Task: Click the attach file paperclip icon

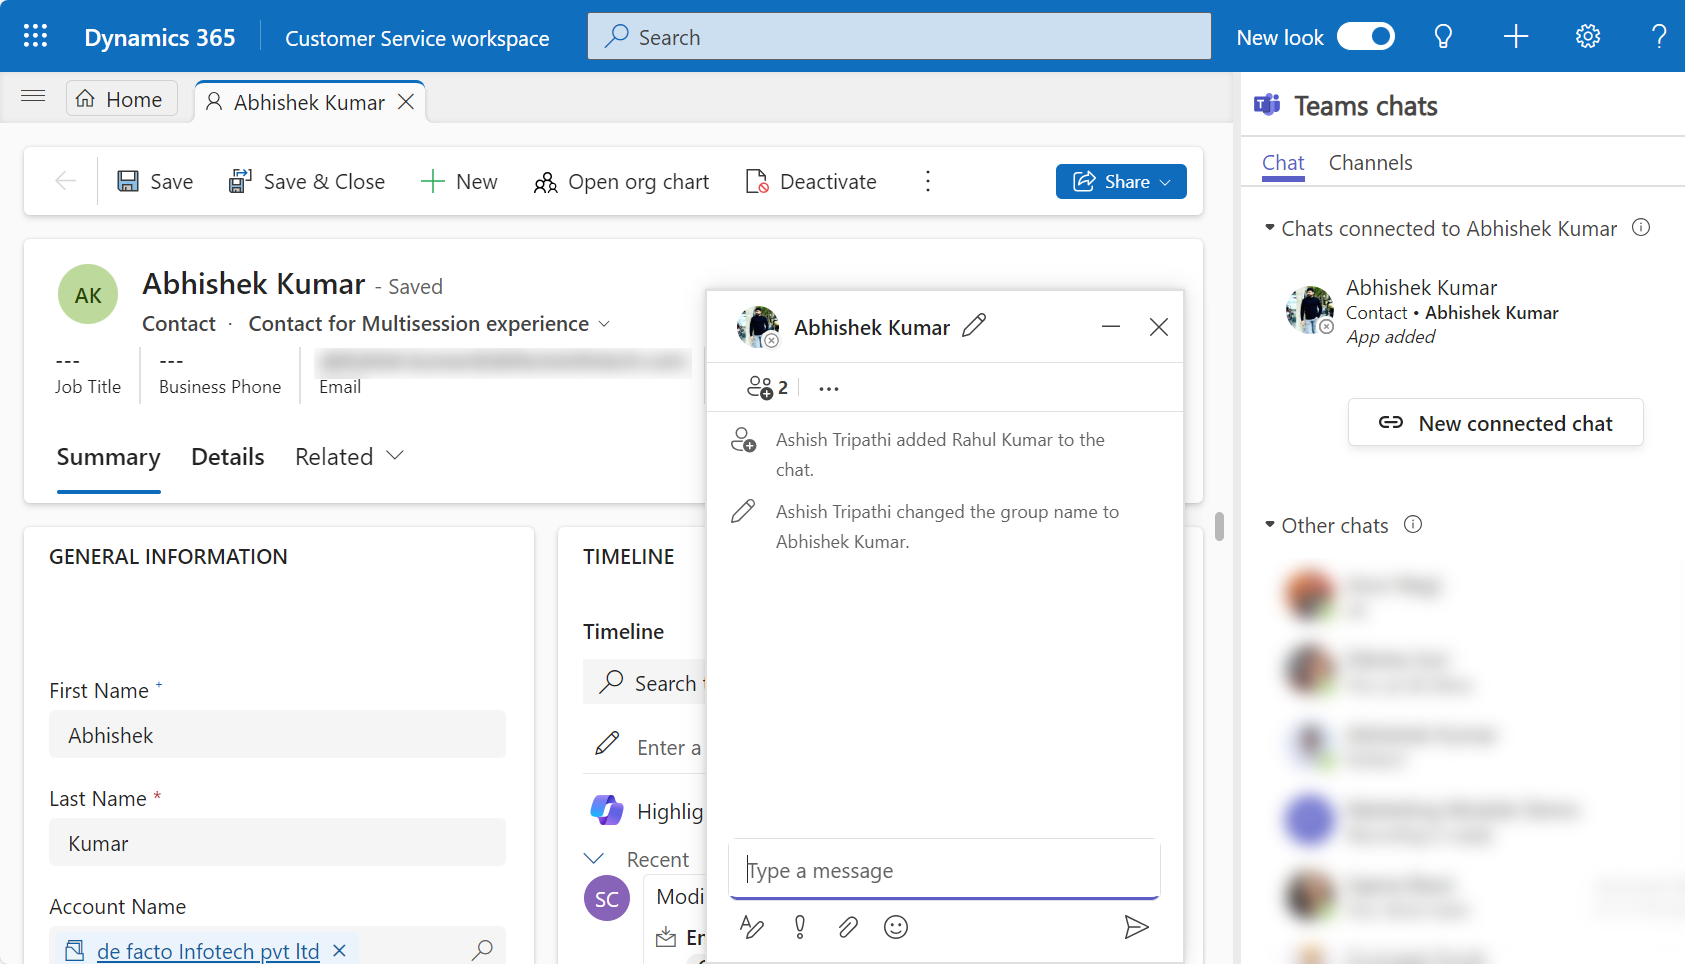Action: [848, 927]
